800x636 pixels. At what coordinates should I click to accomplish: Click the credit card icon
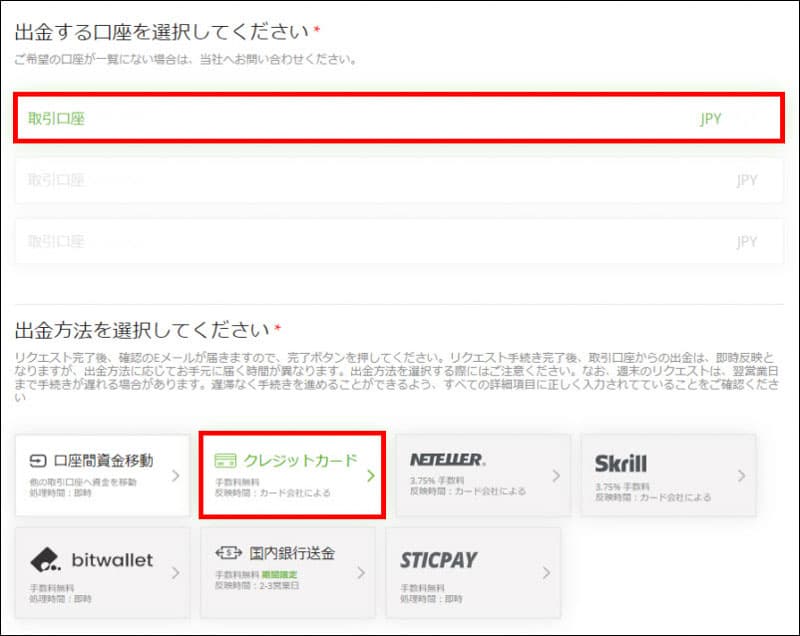click(226, 461)
